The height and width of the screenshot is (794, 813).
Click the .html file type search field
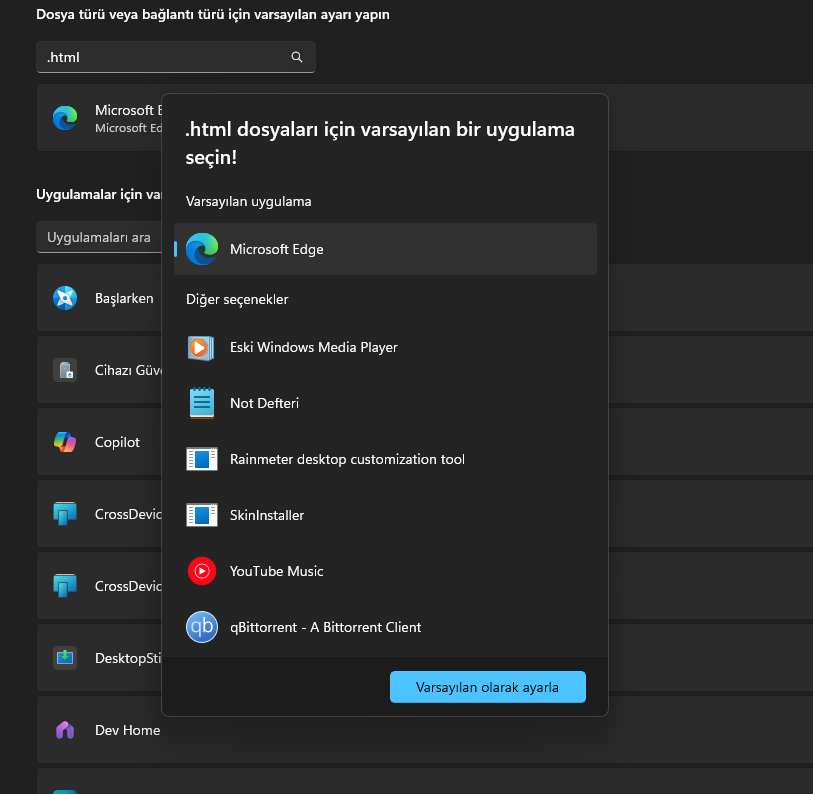coord(176,57)
